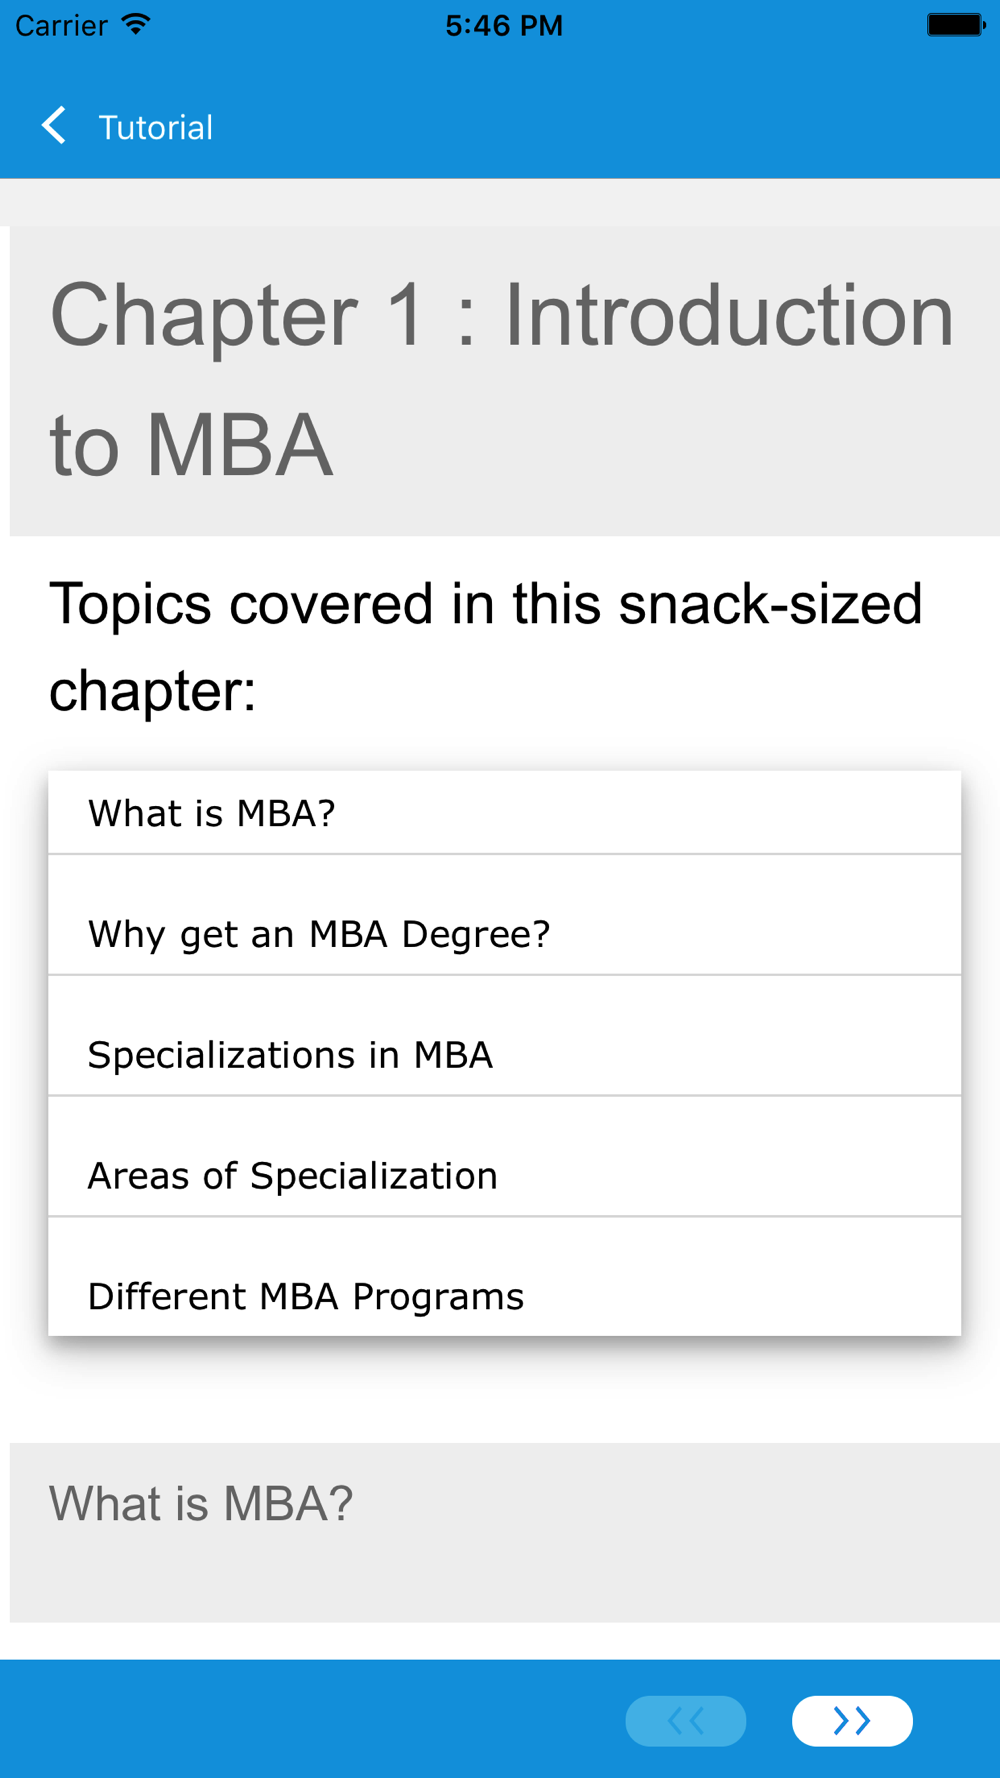
Task: Go to next page with double-chevron button
Action: 852,1720
